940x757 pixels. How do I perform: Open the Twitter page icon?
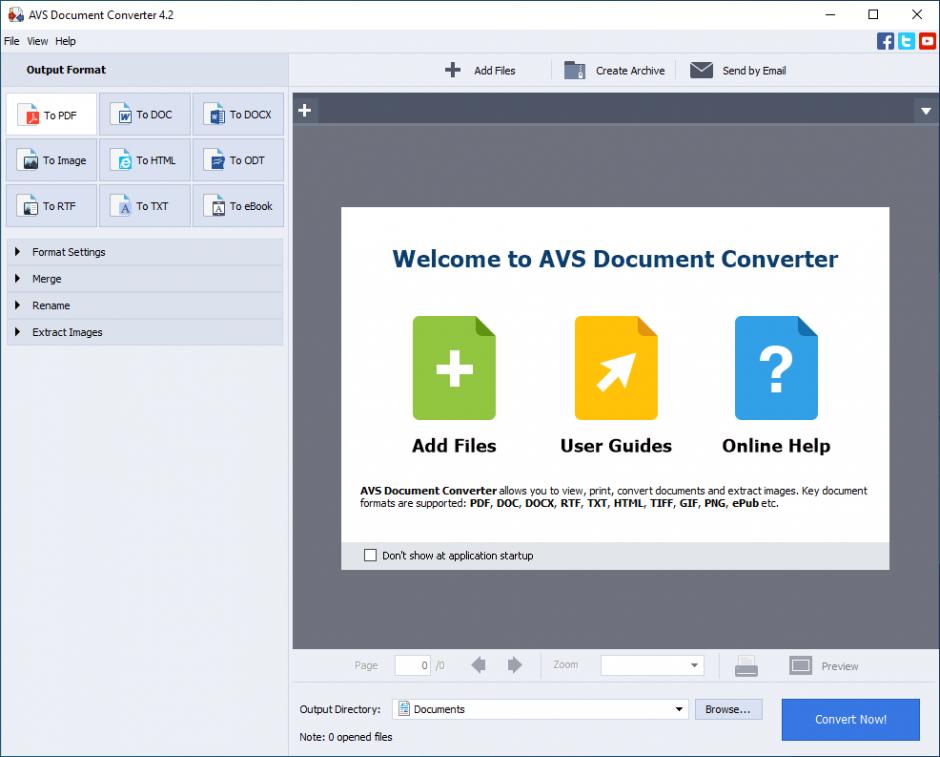[906, 41]
